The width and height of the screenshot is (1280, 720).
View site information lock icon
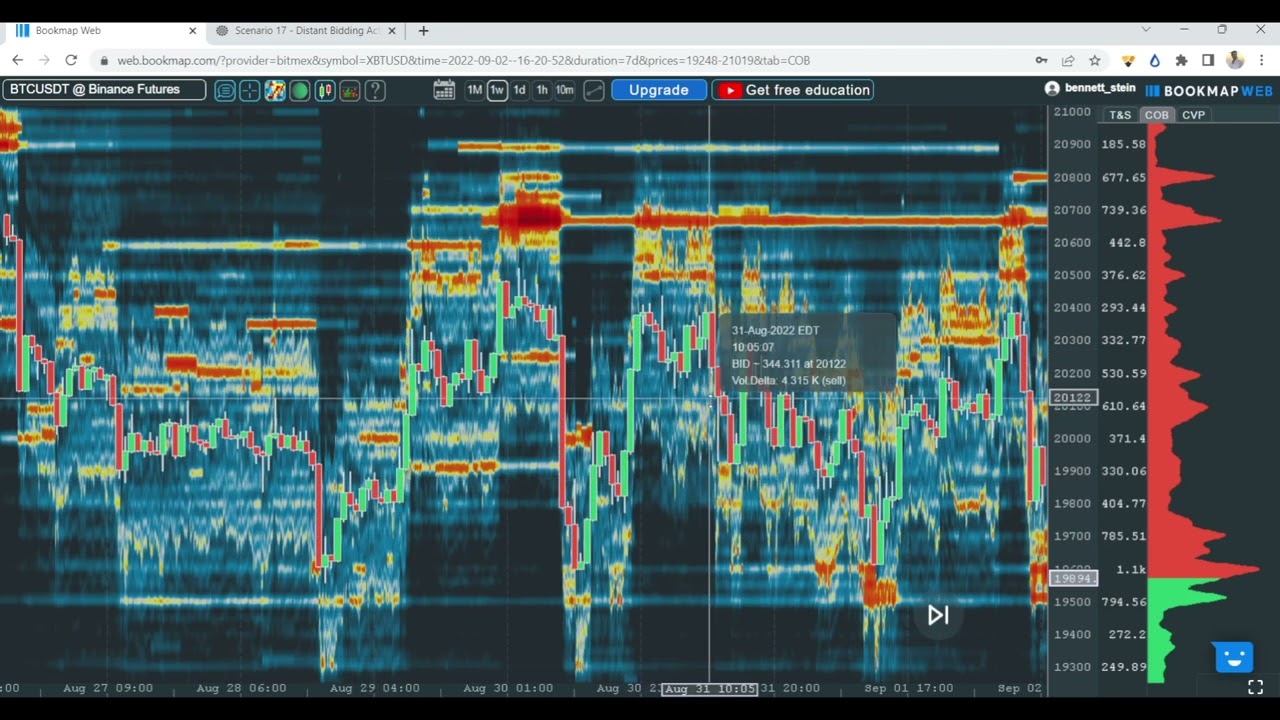105,61
